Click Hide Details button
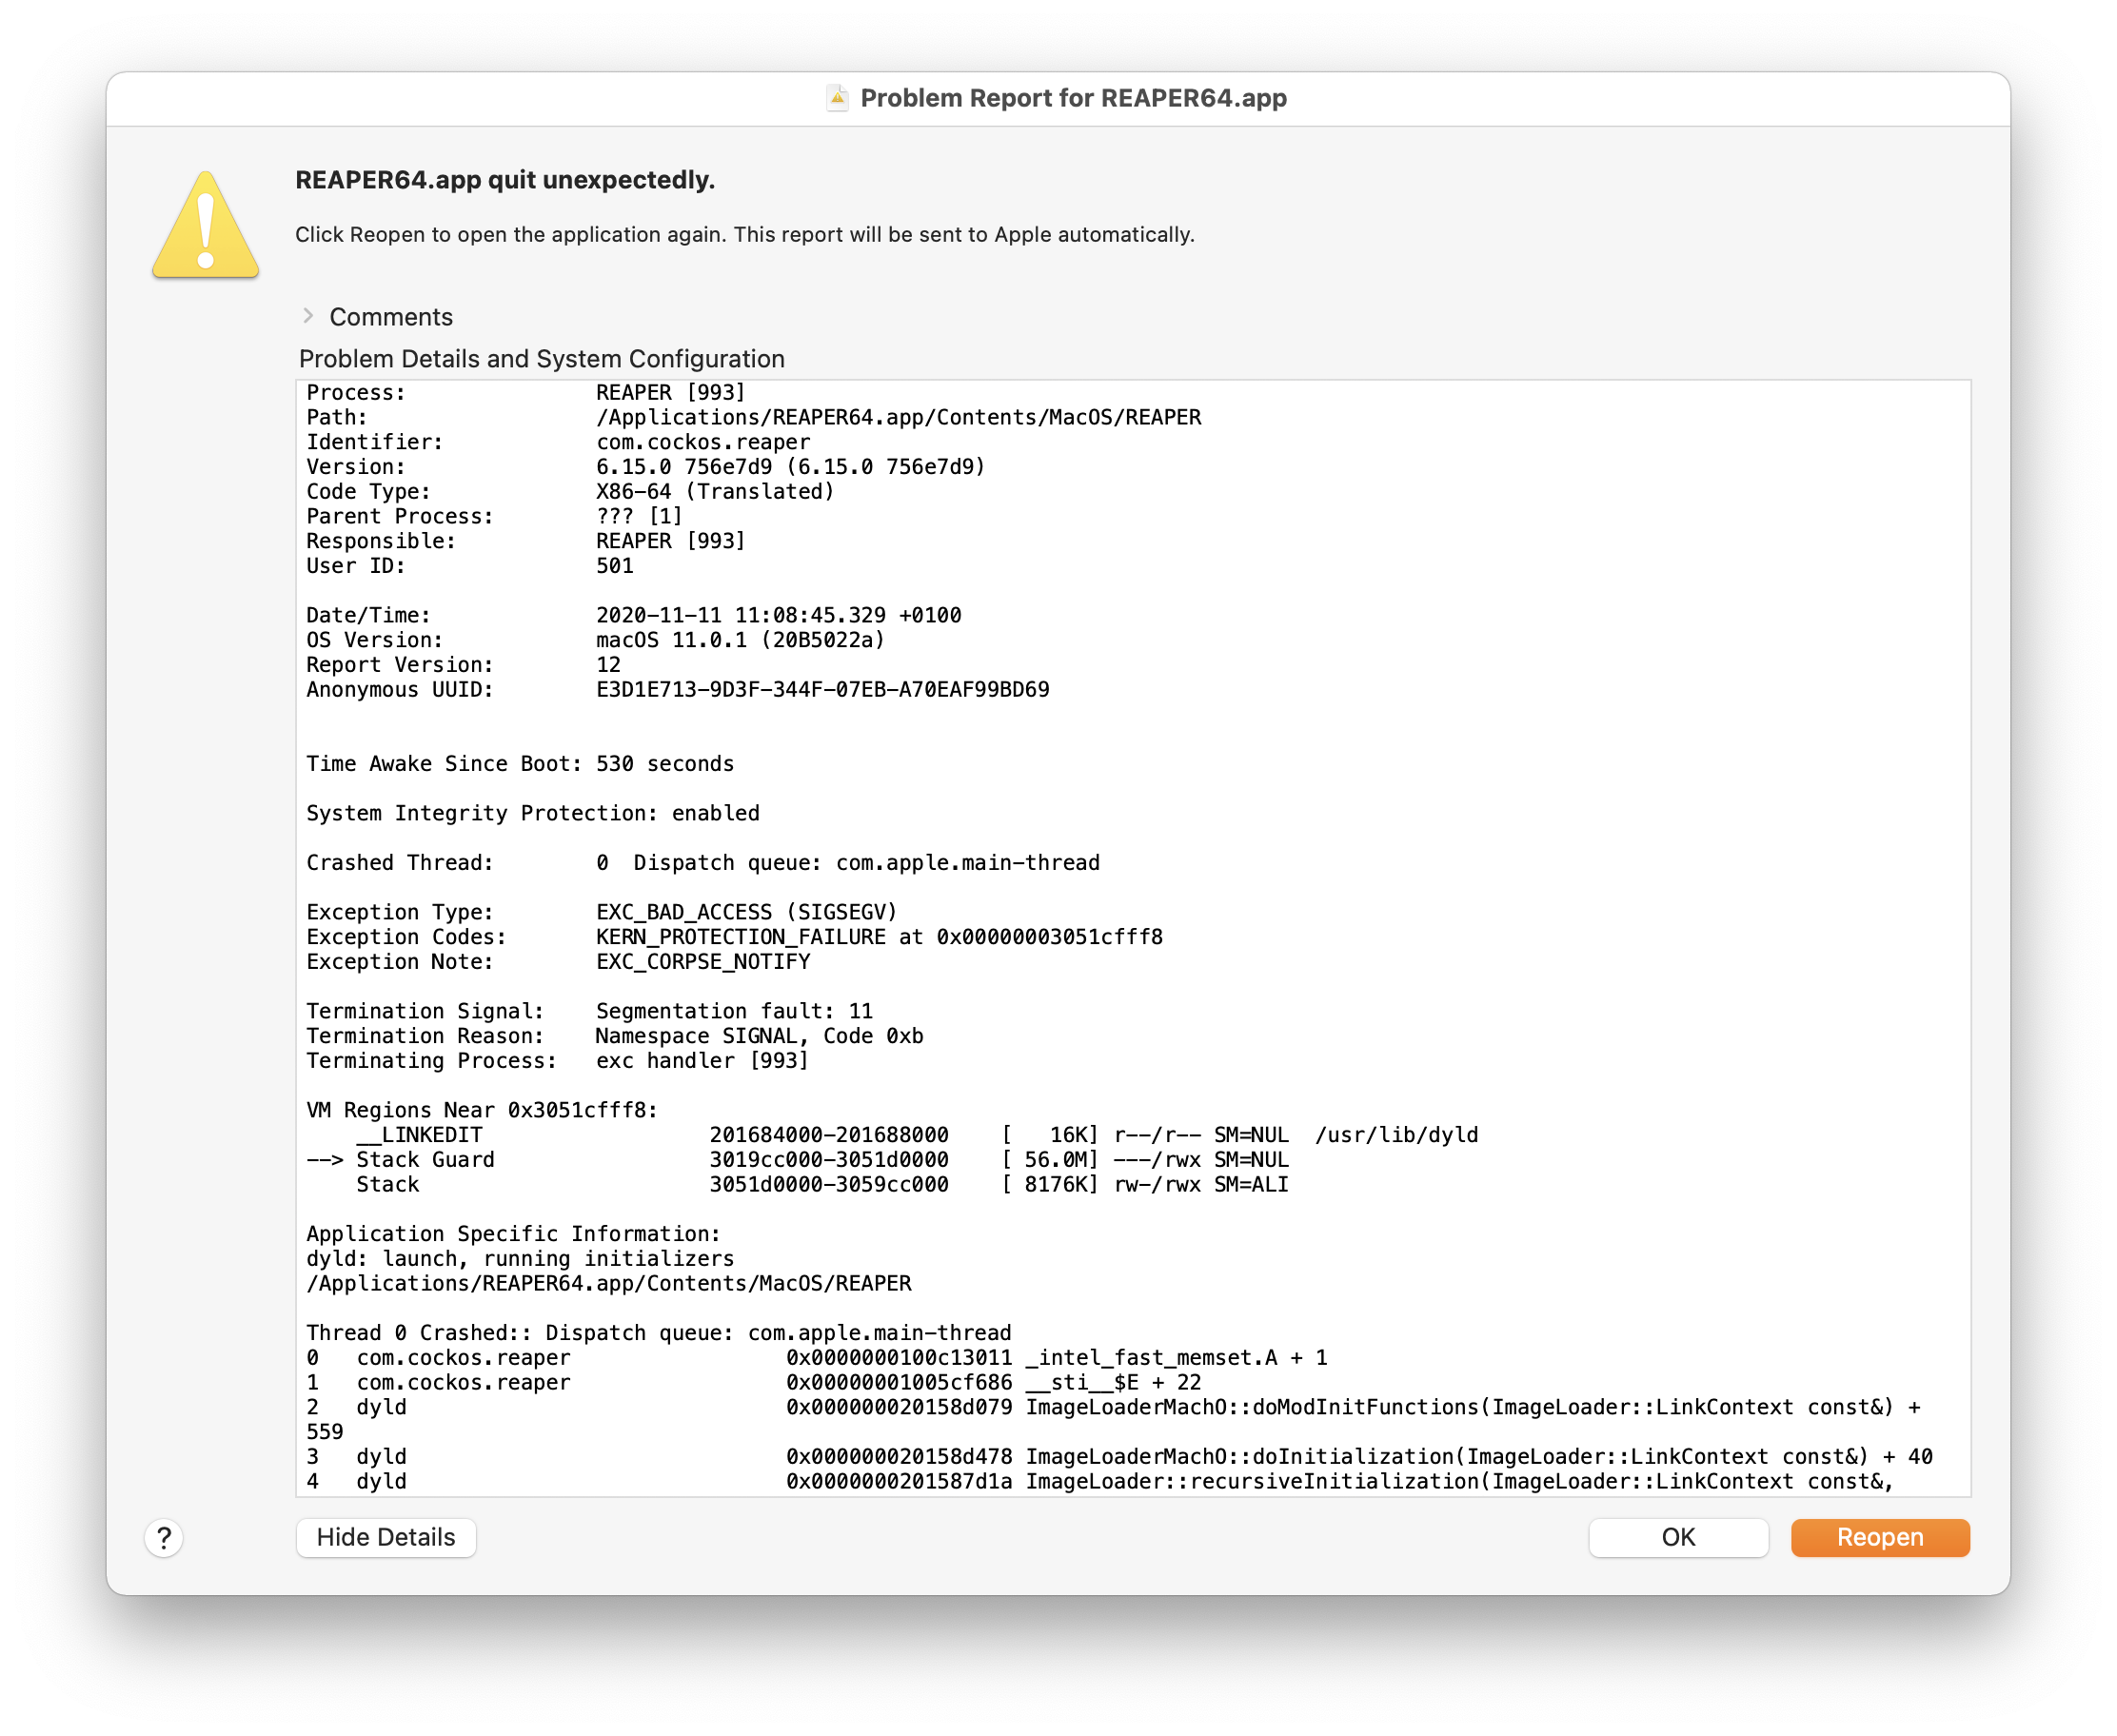This screenshot has height=1736, width=2117. pyautogui.click(x=386, y=1537)
